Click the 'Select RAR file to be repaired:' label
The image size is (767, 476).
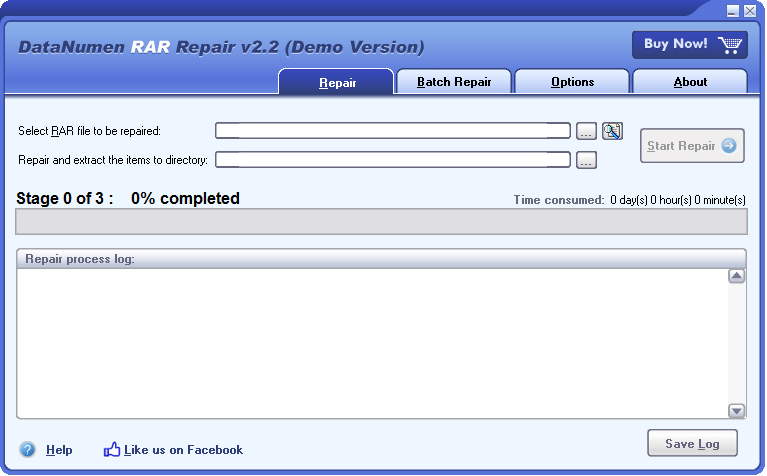tap(90, 131)
